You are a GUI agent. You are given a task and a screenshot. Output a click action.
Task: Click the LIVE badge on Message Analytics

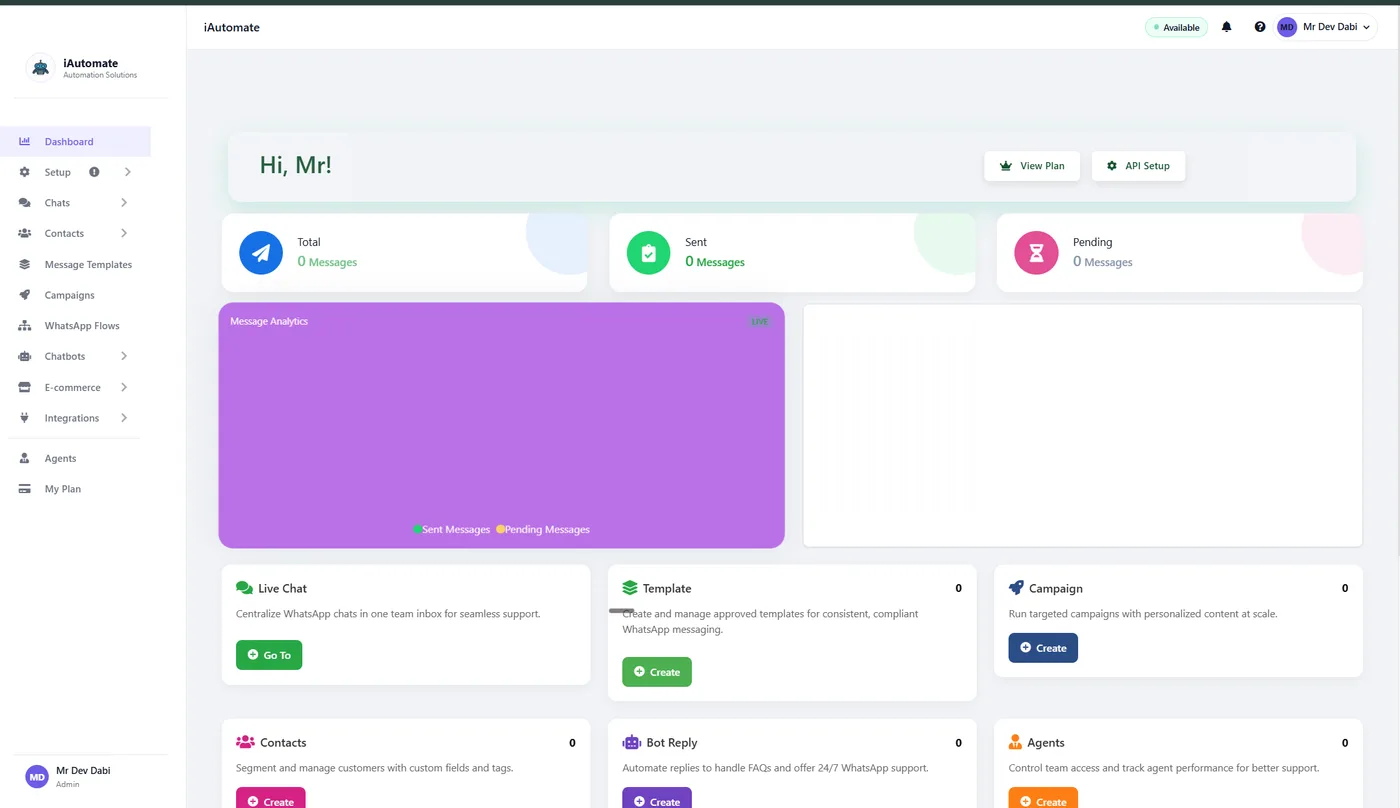(x=760, y=322)
